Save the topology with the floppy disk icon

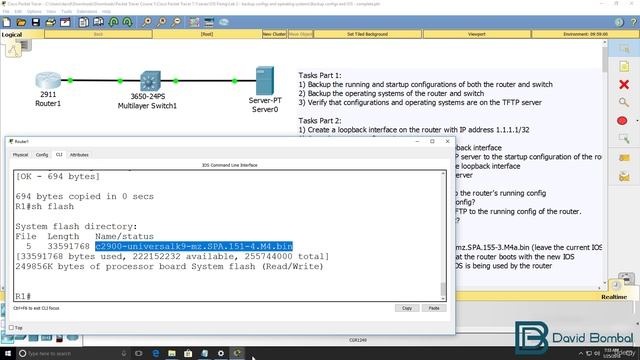pyautogui.click(x=36, y=22)
